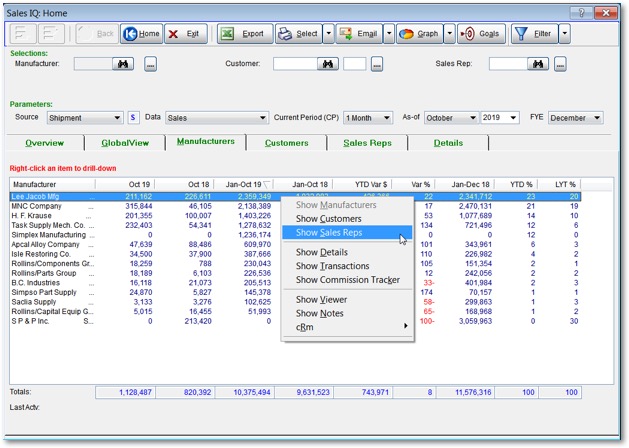The width and height of the screenshot is (629, 448).
Task: Open Goals from the toolbar
Action: [x=481, y=34]
